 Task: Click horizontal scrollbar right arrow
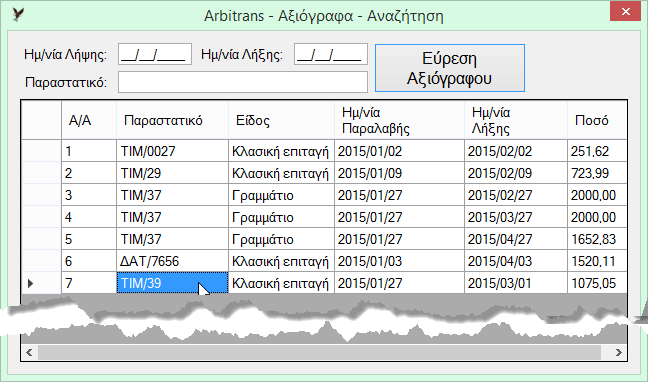pyautogui.click(x=619, y=352)
